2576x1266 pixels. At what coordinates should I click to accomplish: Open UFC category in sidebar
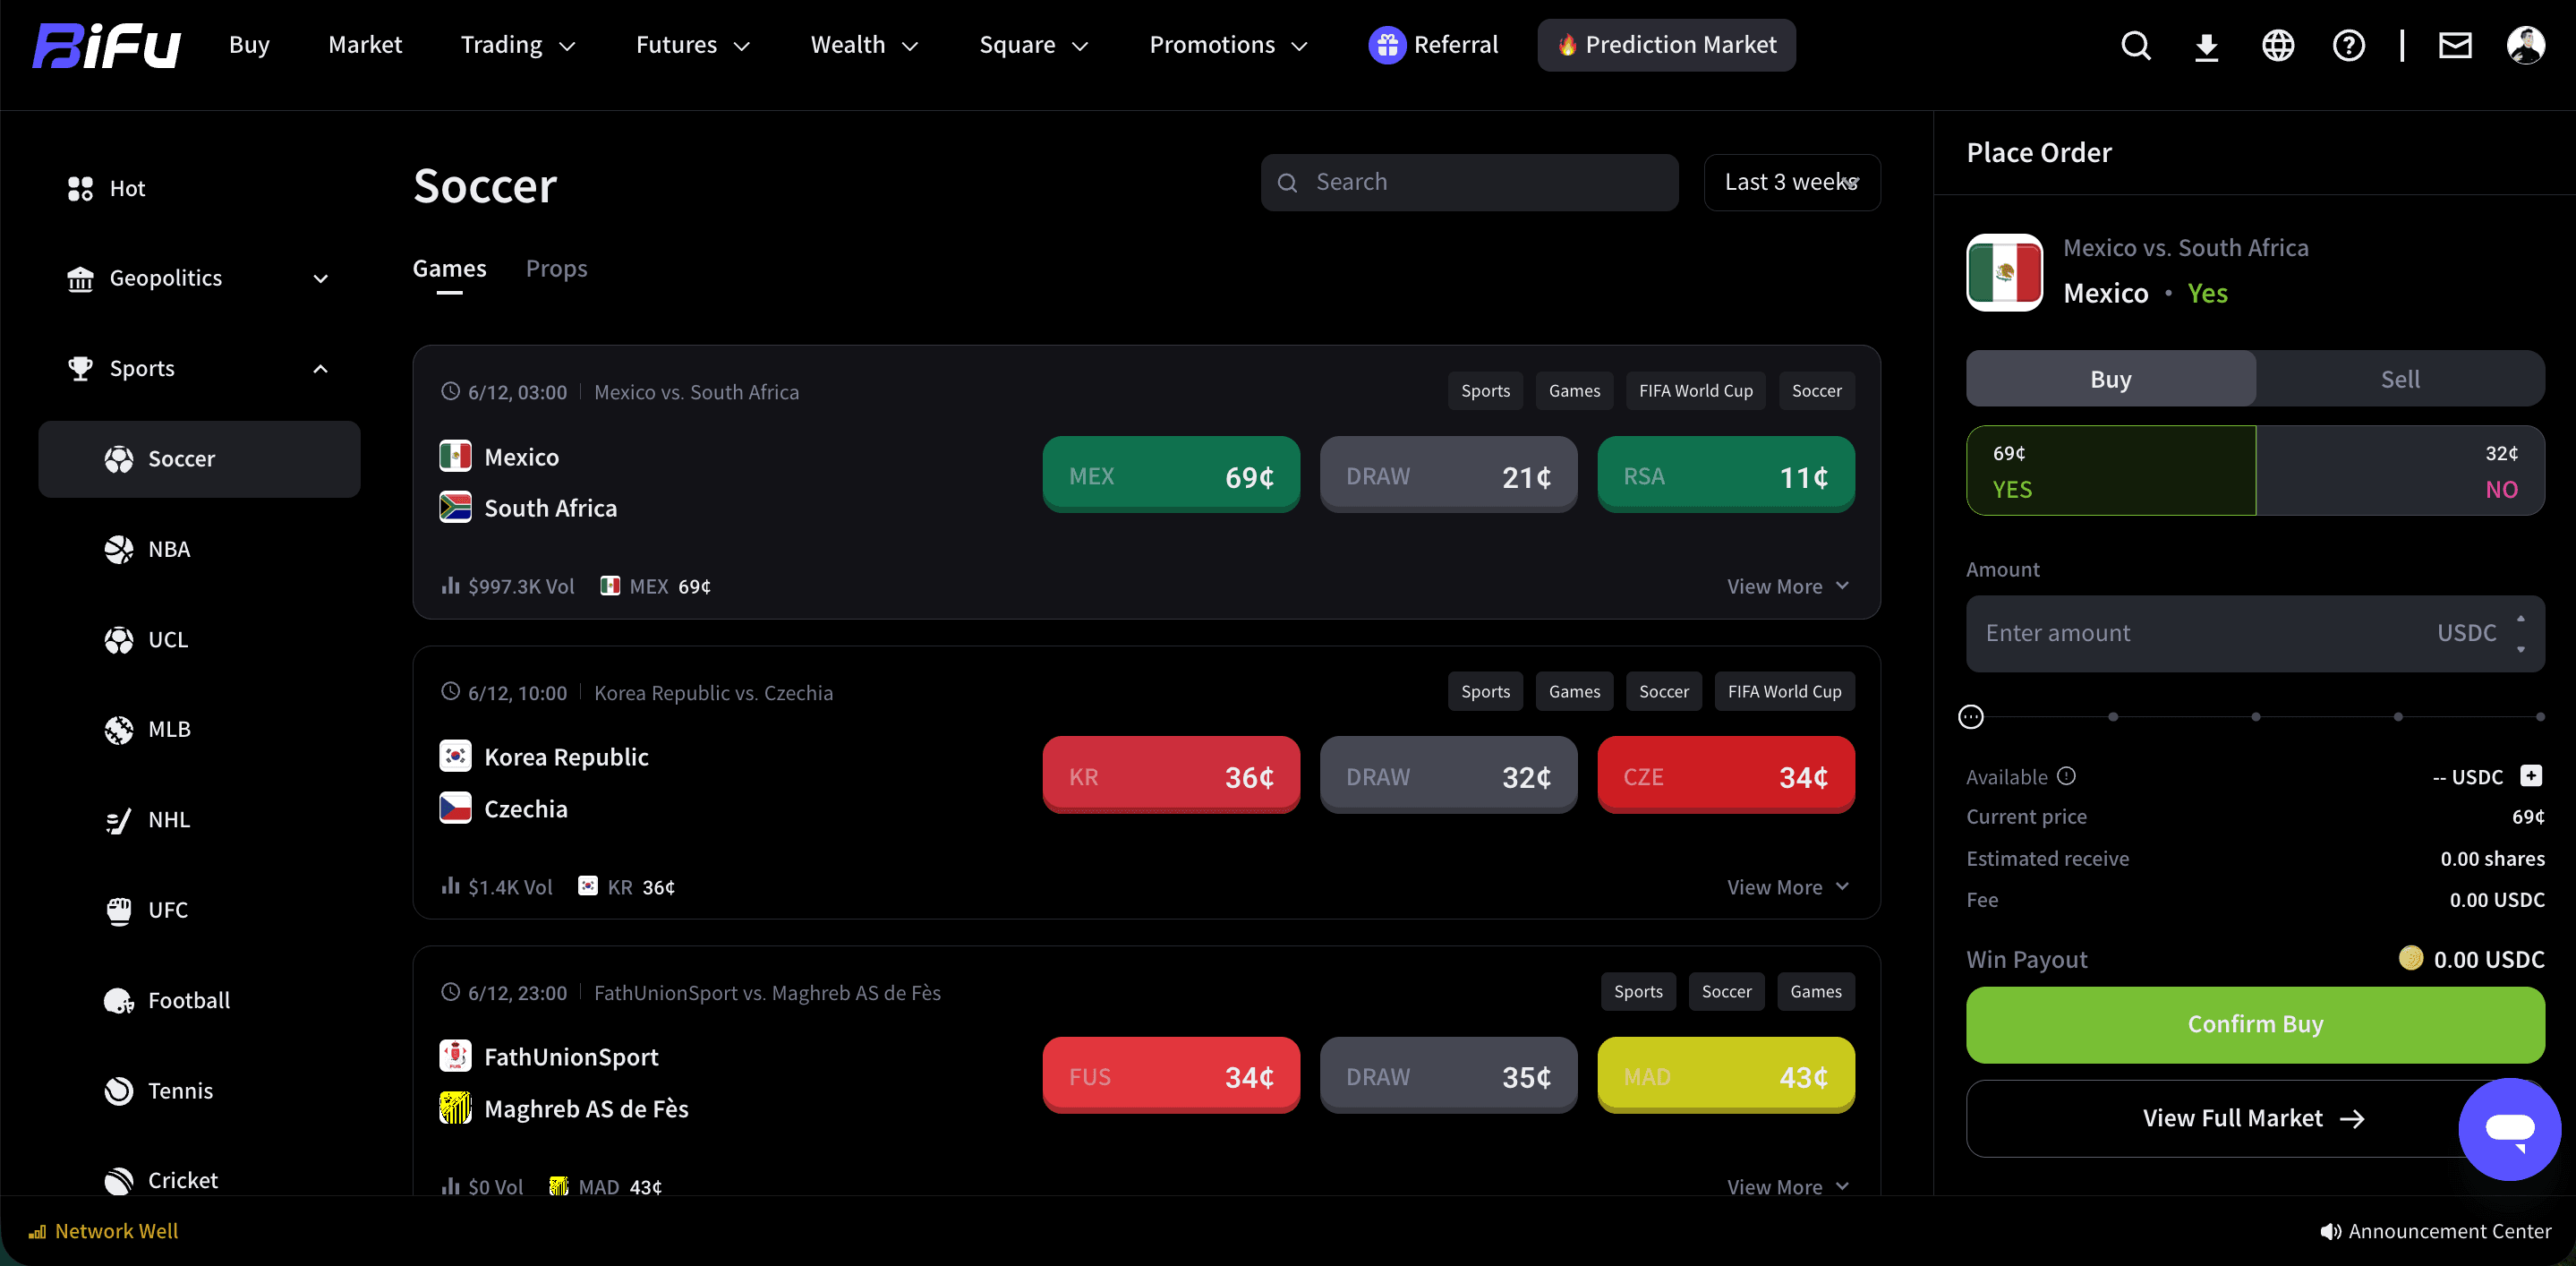tap(199, 909)
